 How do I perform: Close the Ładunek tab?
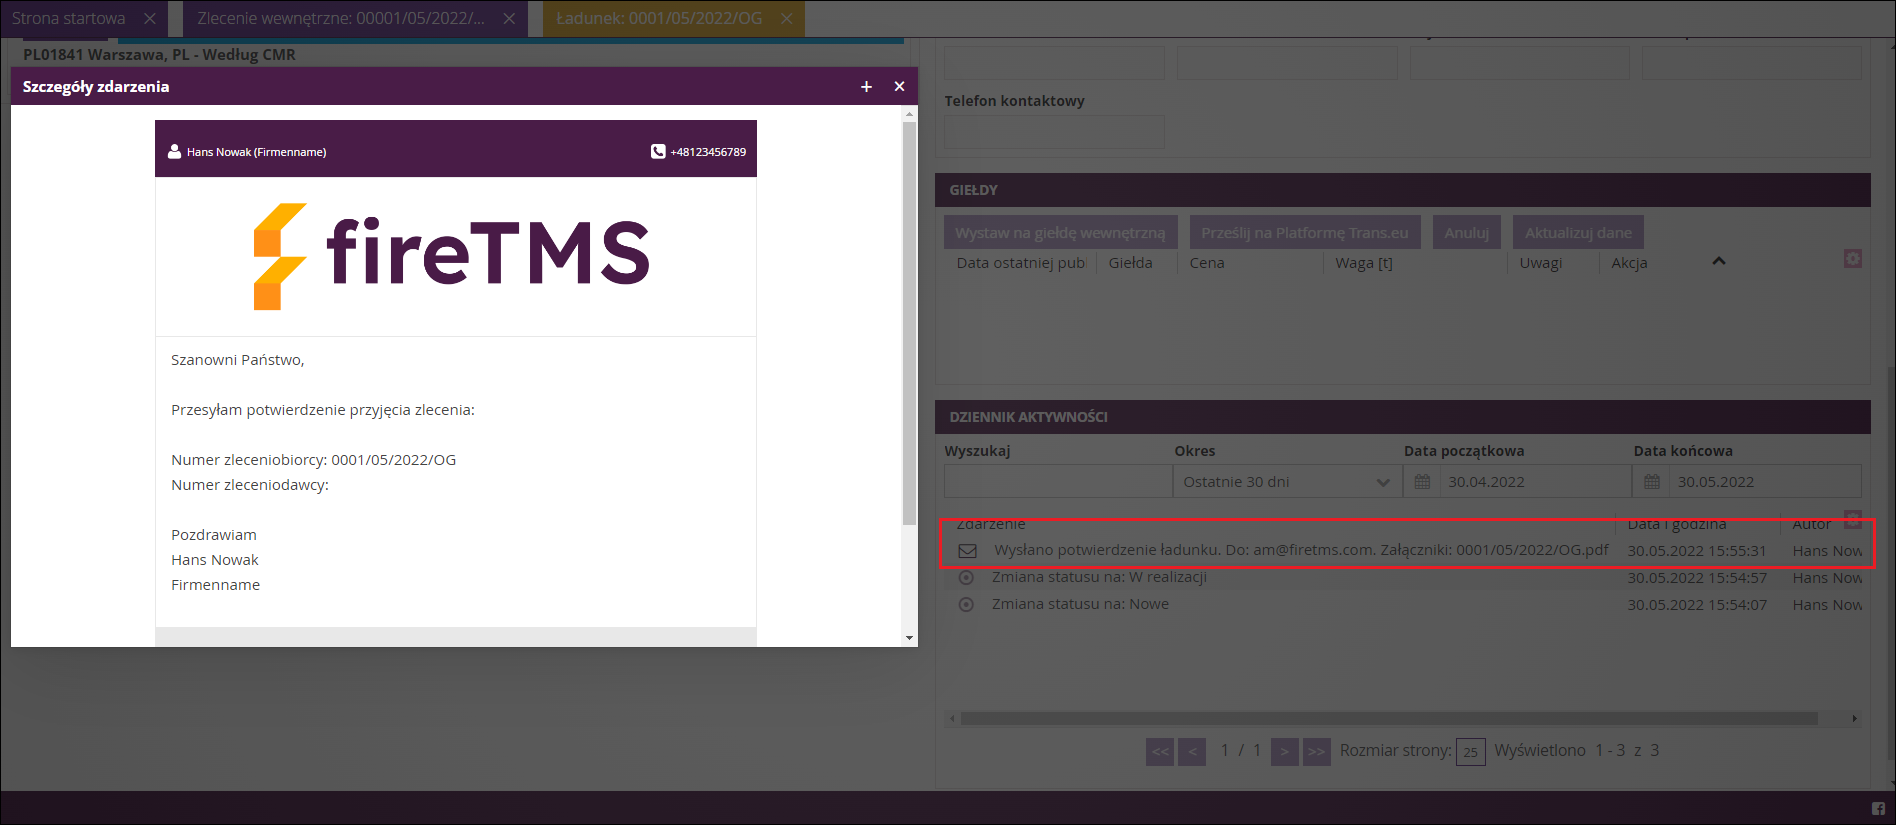pos(786,18)
